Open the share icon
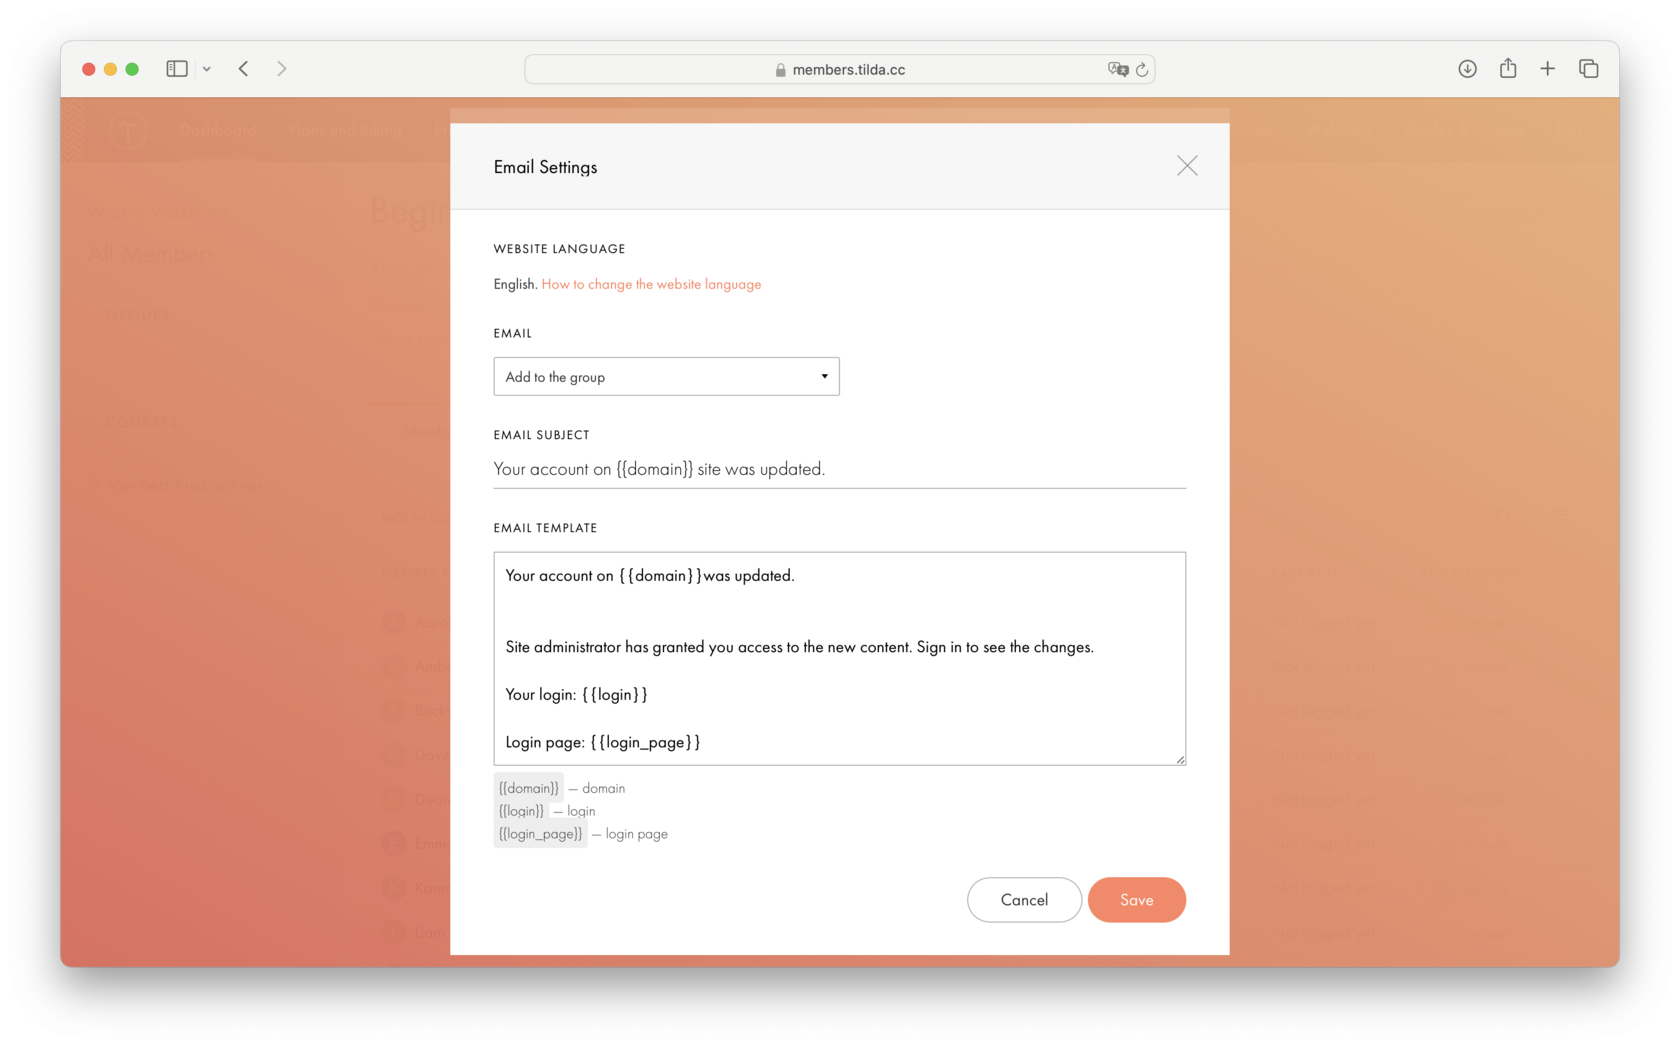1680x1047 pixels. click(x=1507, y=68)
